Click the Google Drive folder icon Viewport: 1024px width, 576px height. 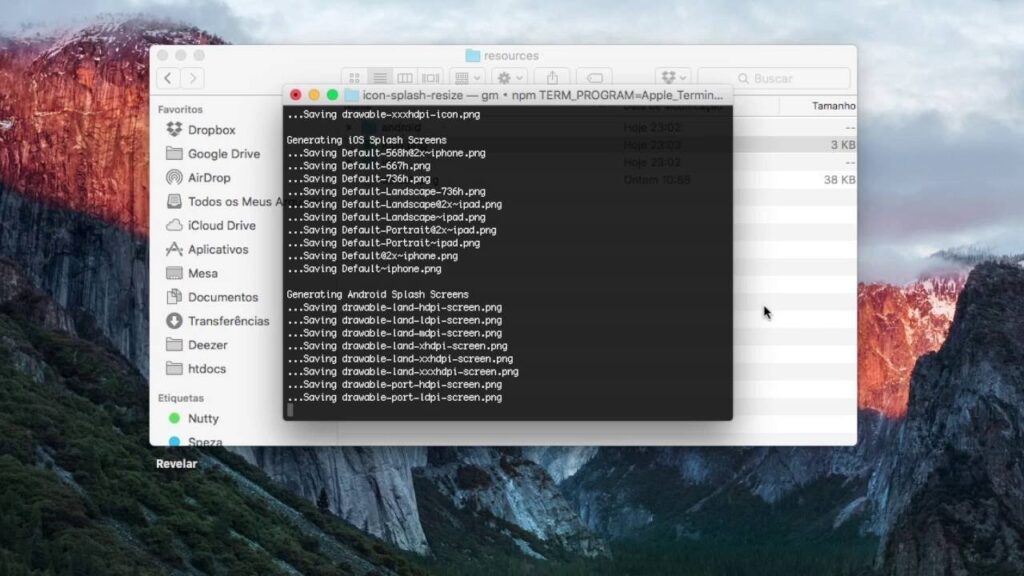[x=174, y=153]
